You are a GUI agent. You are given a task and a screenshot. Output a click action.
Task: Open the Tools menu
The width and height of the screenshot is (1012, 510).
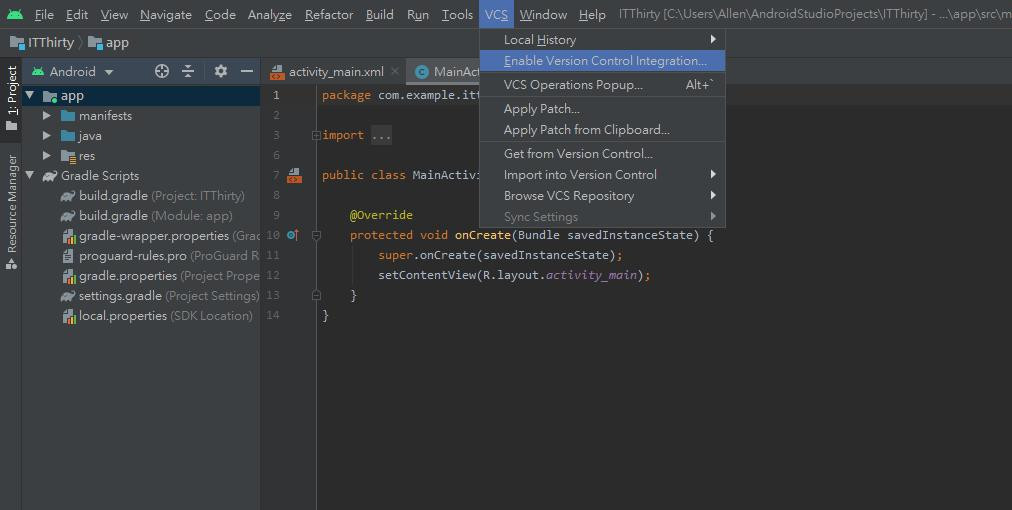pos(458,14)
